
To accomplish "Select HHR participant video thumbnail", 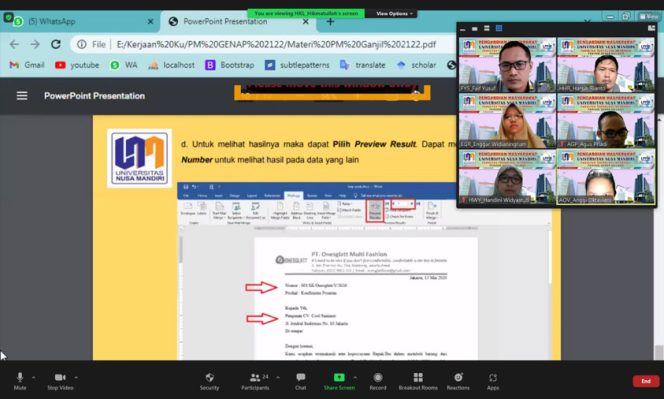I will point(606,65).
